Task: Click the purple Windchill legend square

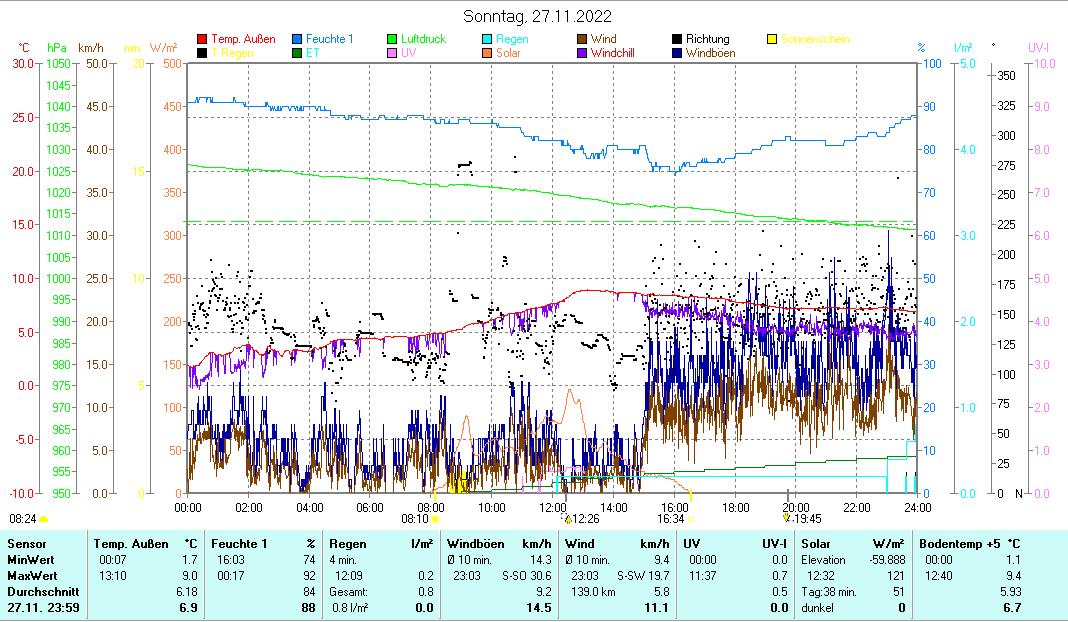Action: [x=582, y=53]
